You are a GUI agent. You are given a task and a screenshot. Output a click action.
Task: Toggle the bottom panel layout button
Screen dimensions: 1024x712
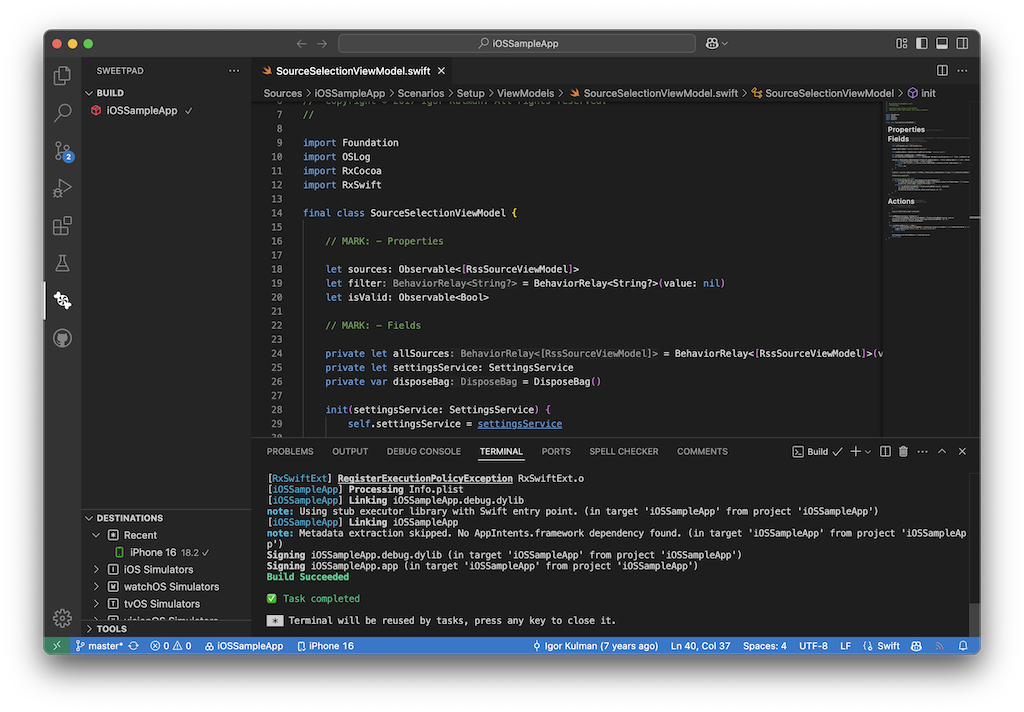pyautogui.click(x=941, y=44)
